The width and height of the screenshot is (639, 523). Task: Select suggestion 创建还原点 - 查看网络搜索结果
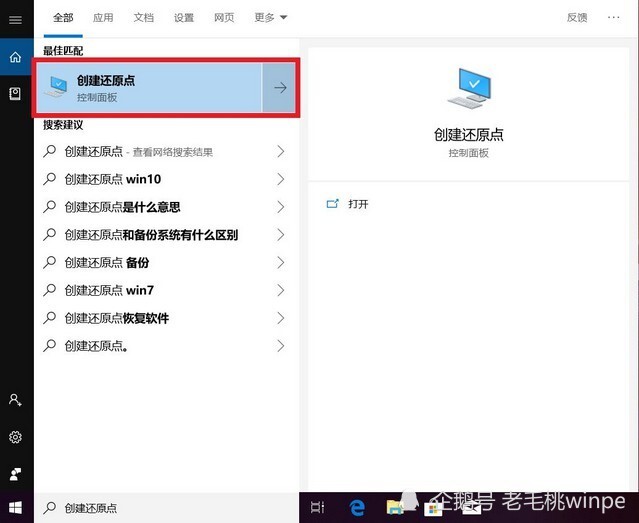click(139, 152)
